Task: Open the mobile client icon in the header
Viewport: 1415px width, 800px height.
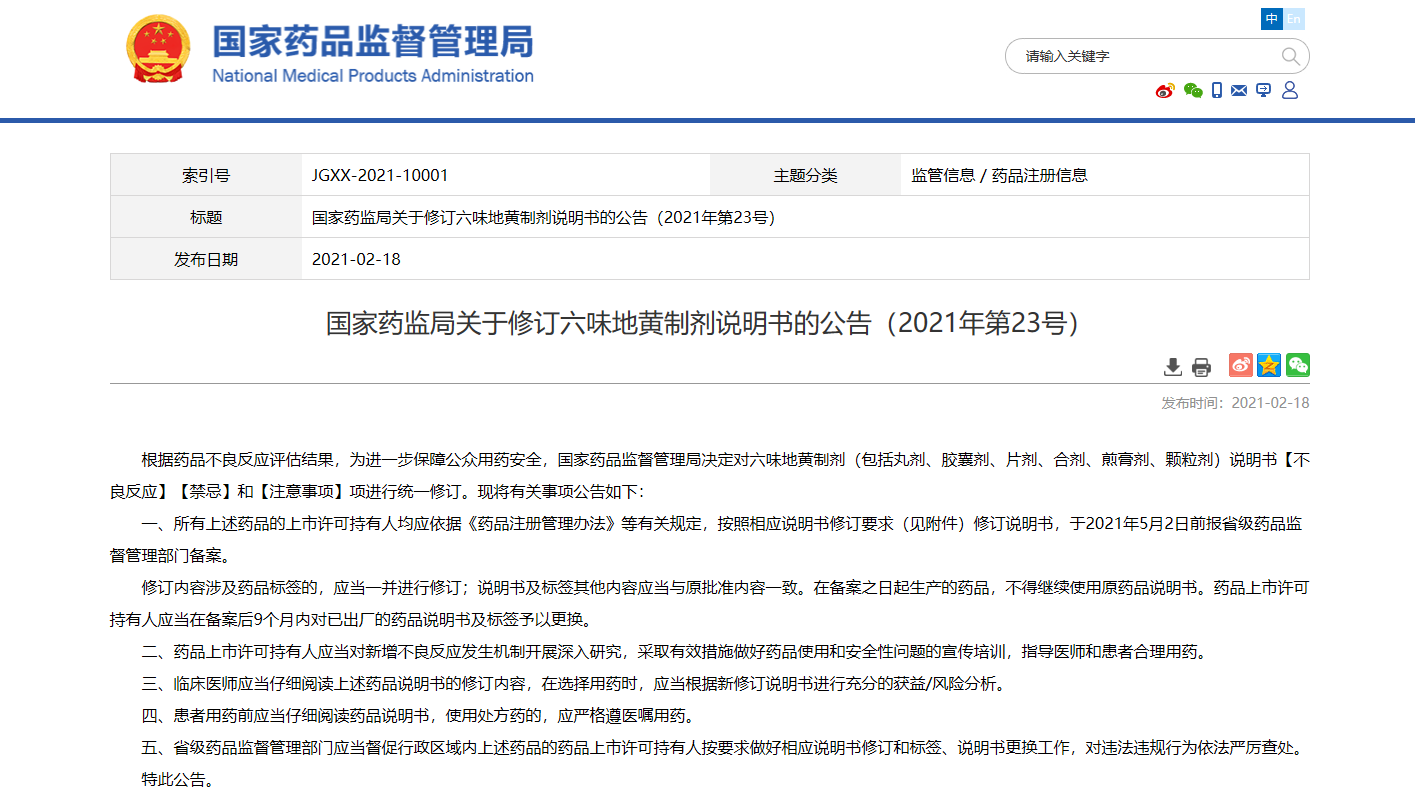Action: coord(1215,90)
